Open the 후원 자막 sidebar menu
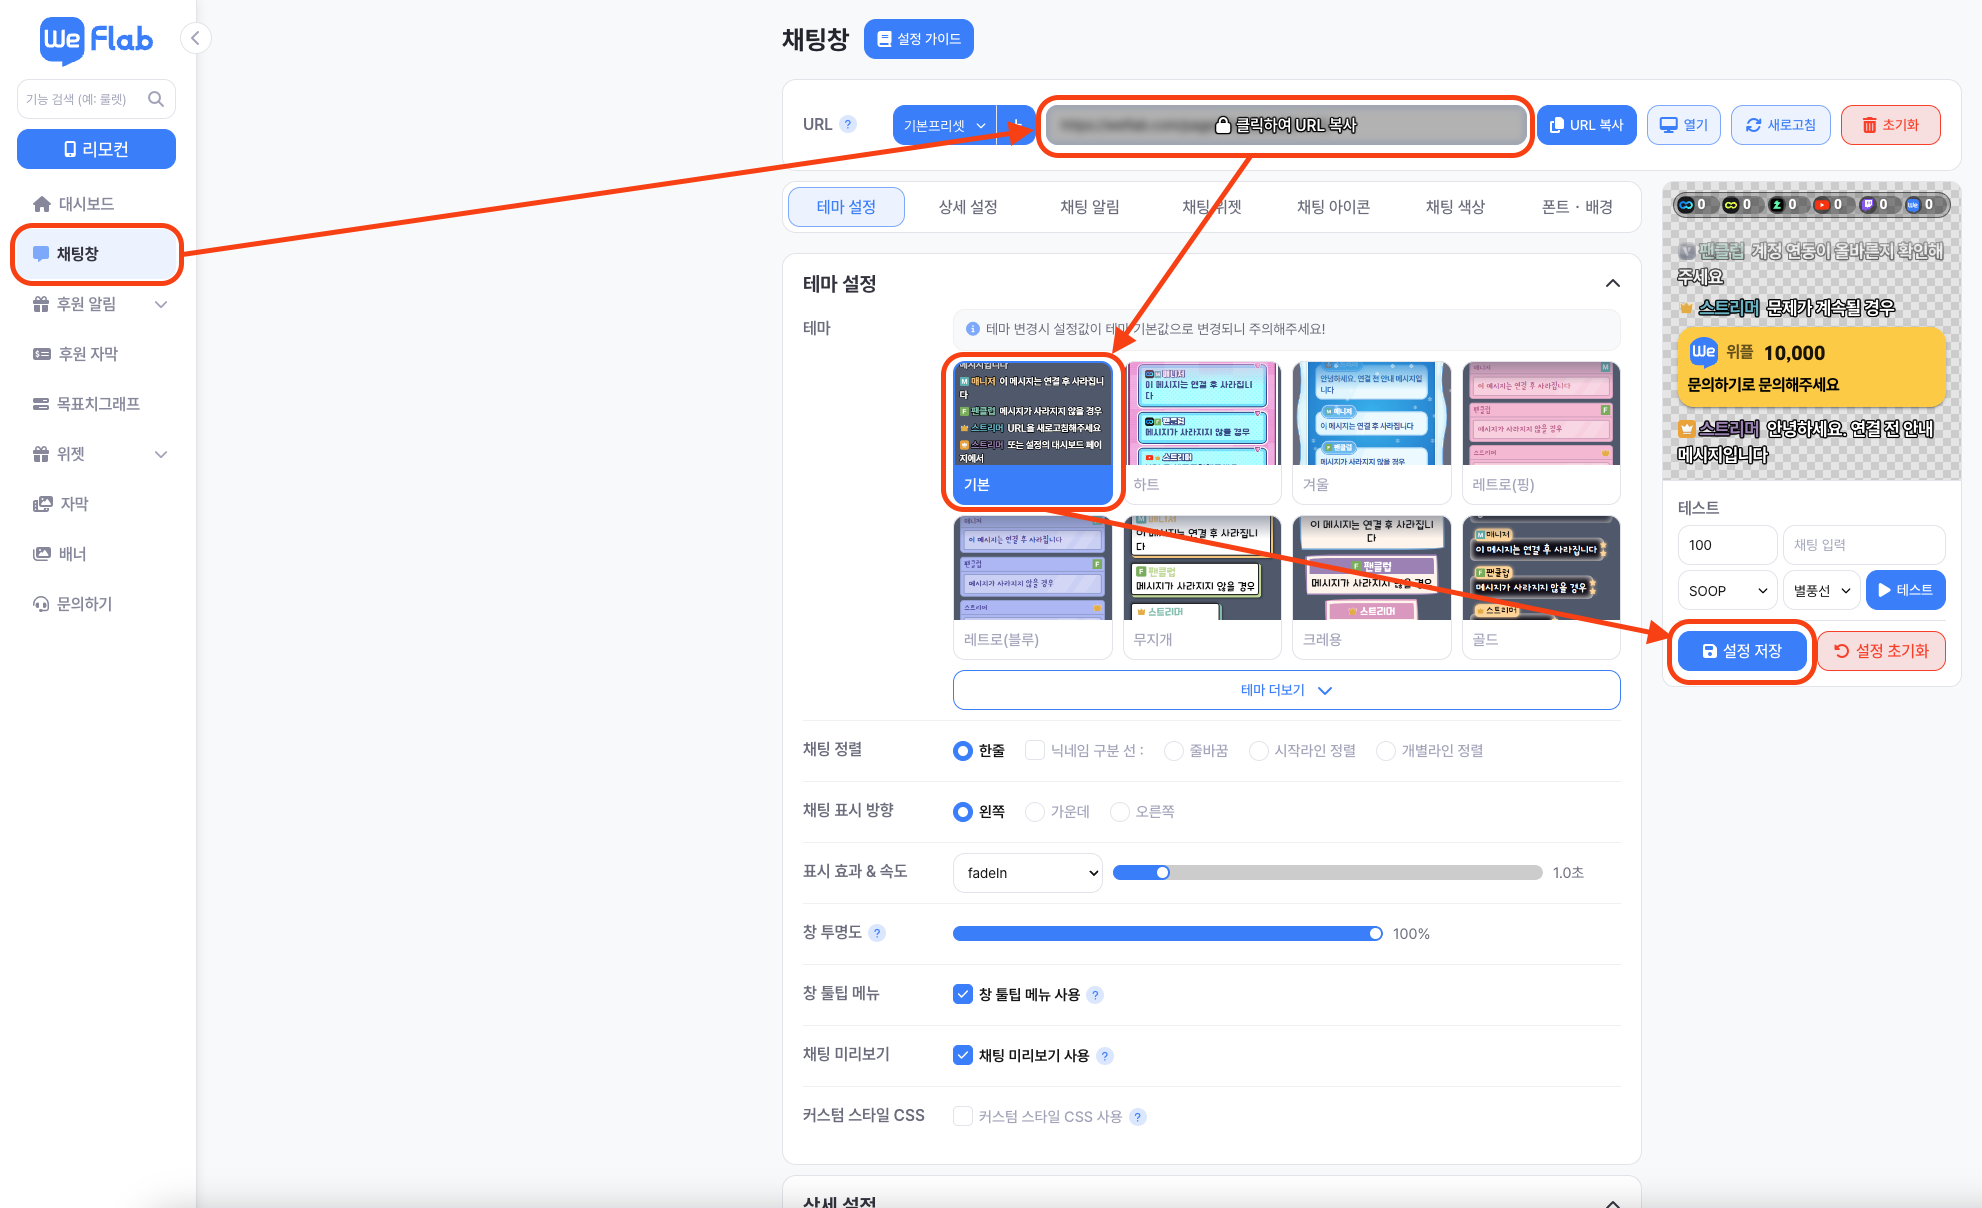This screenshot has width=1982, height=1208. point(88,354)
